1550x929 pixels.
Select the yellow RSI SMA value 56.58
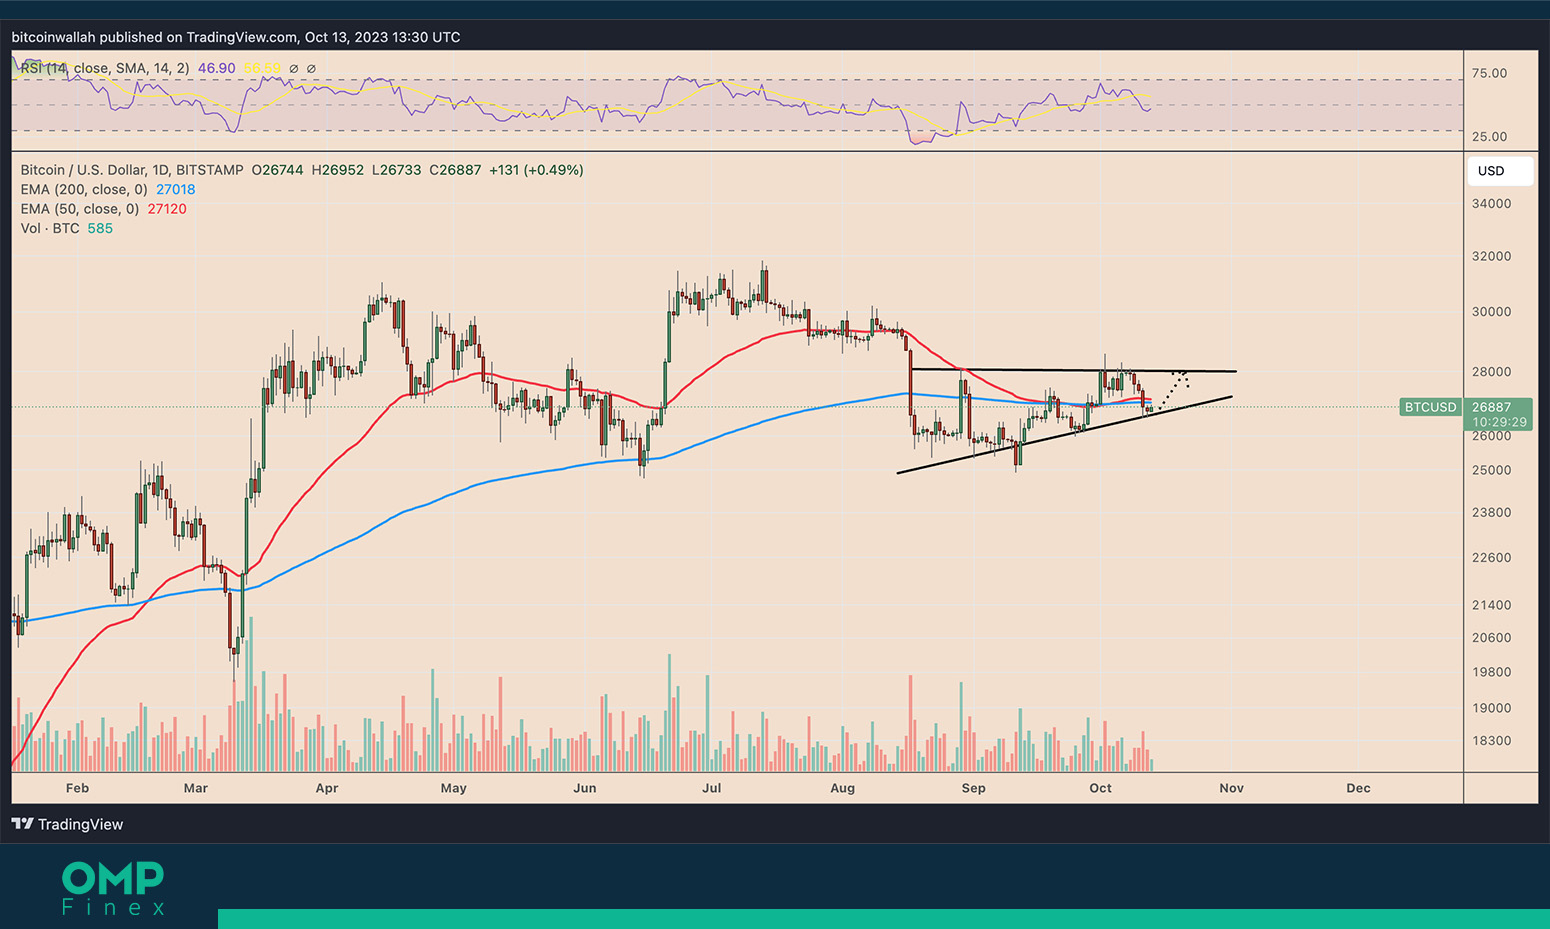pyautogui.click(x=262, y=68)
